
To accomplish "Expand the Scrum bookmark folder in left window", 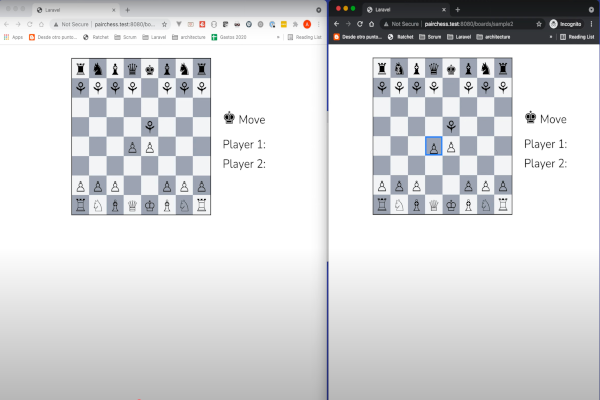I will coord(126,37).
